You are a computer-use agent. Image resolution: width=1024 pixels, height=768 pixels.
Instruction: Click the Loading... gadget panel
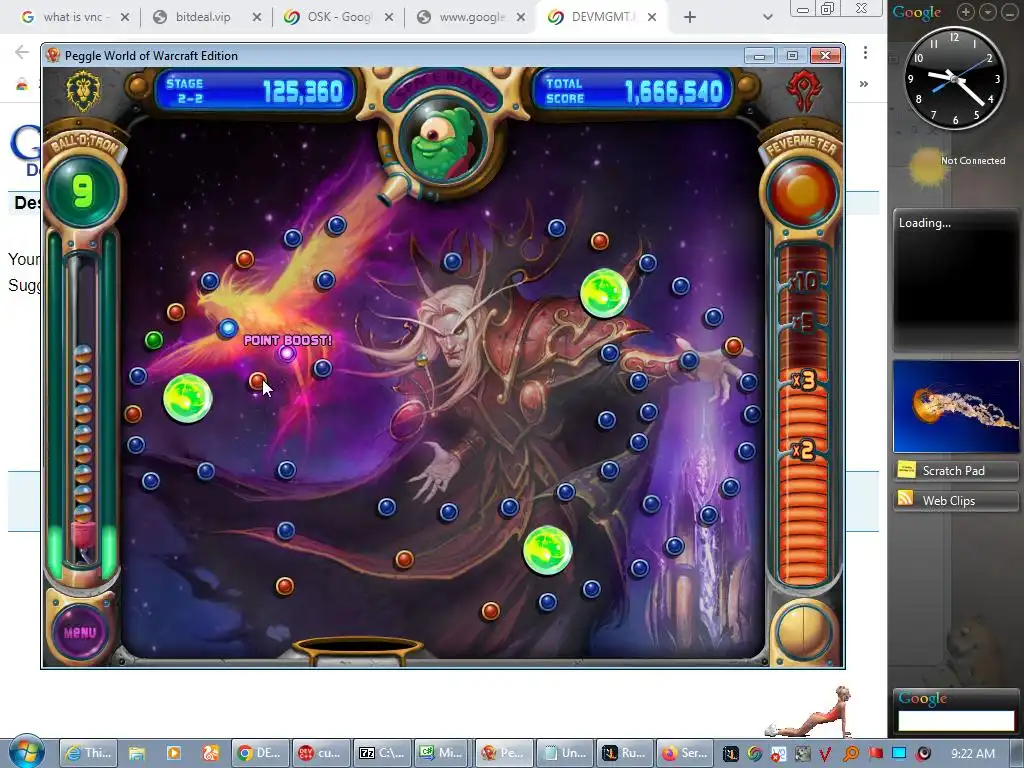point(955,280)
